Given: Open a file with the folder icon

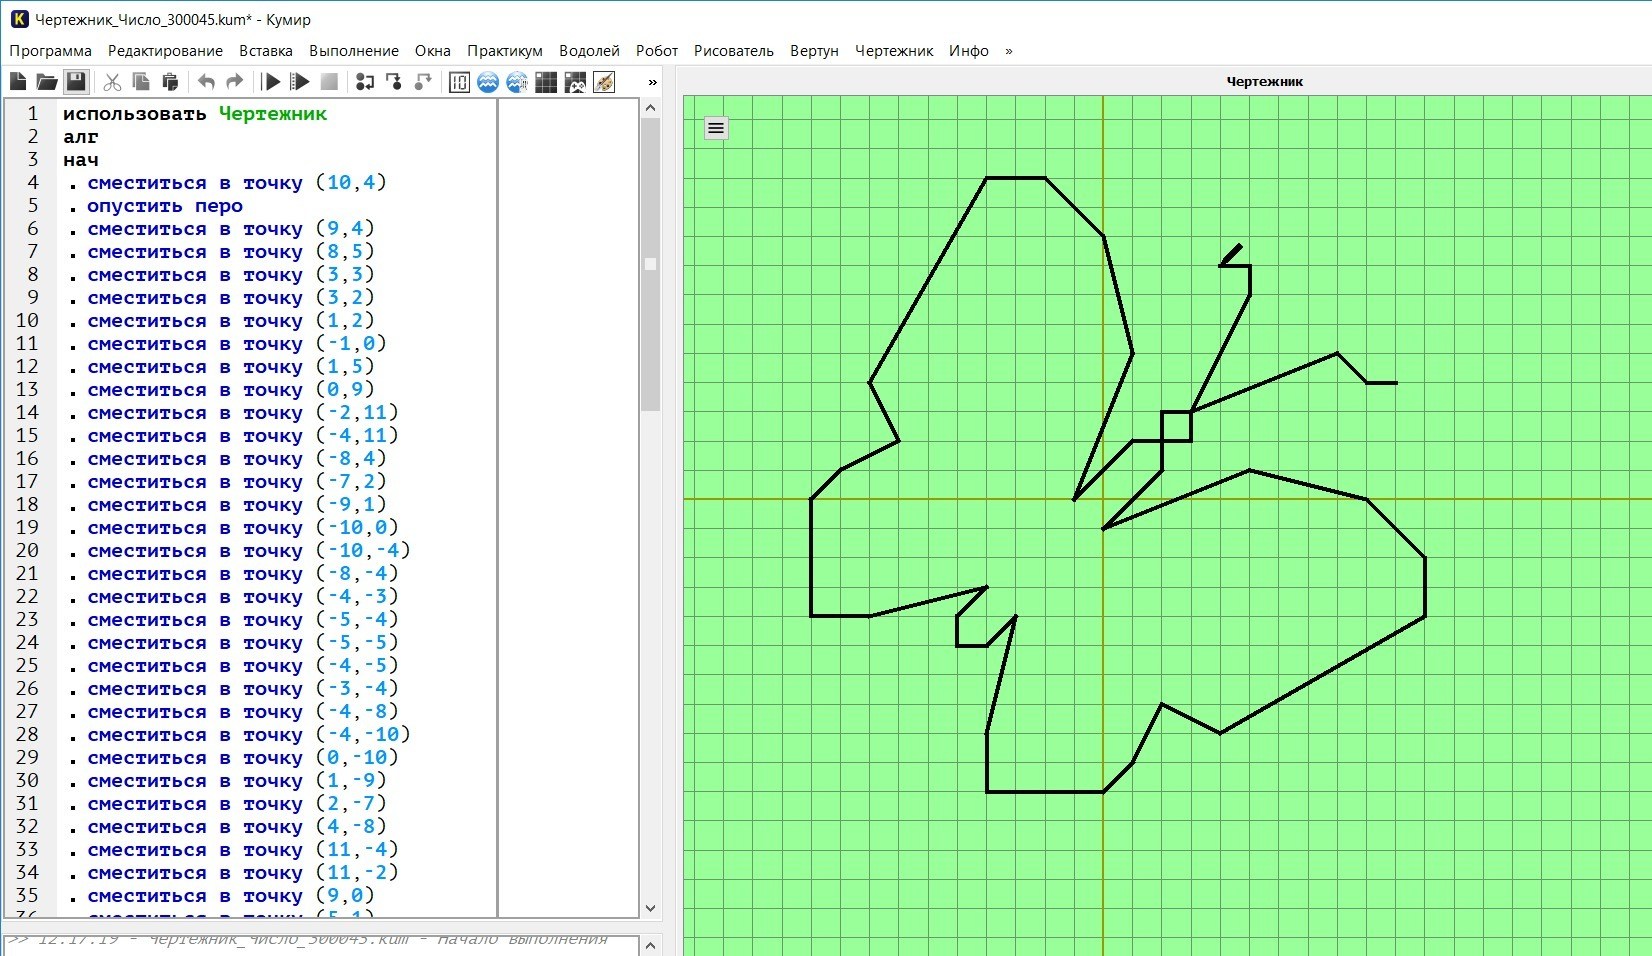Looking at the screenshot, I should [47, 82].
